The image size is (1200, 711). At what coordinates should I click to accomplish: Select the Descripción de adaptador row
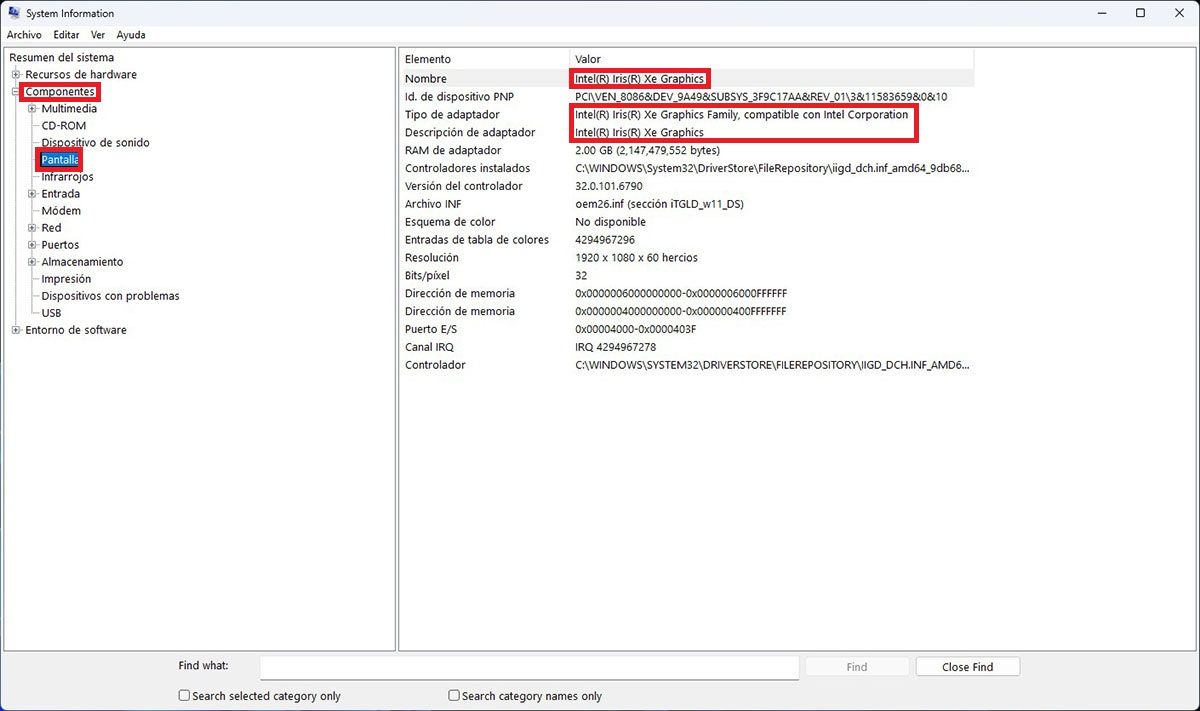[686, 132]
